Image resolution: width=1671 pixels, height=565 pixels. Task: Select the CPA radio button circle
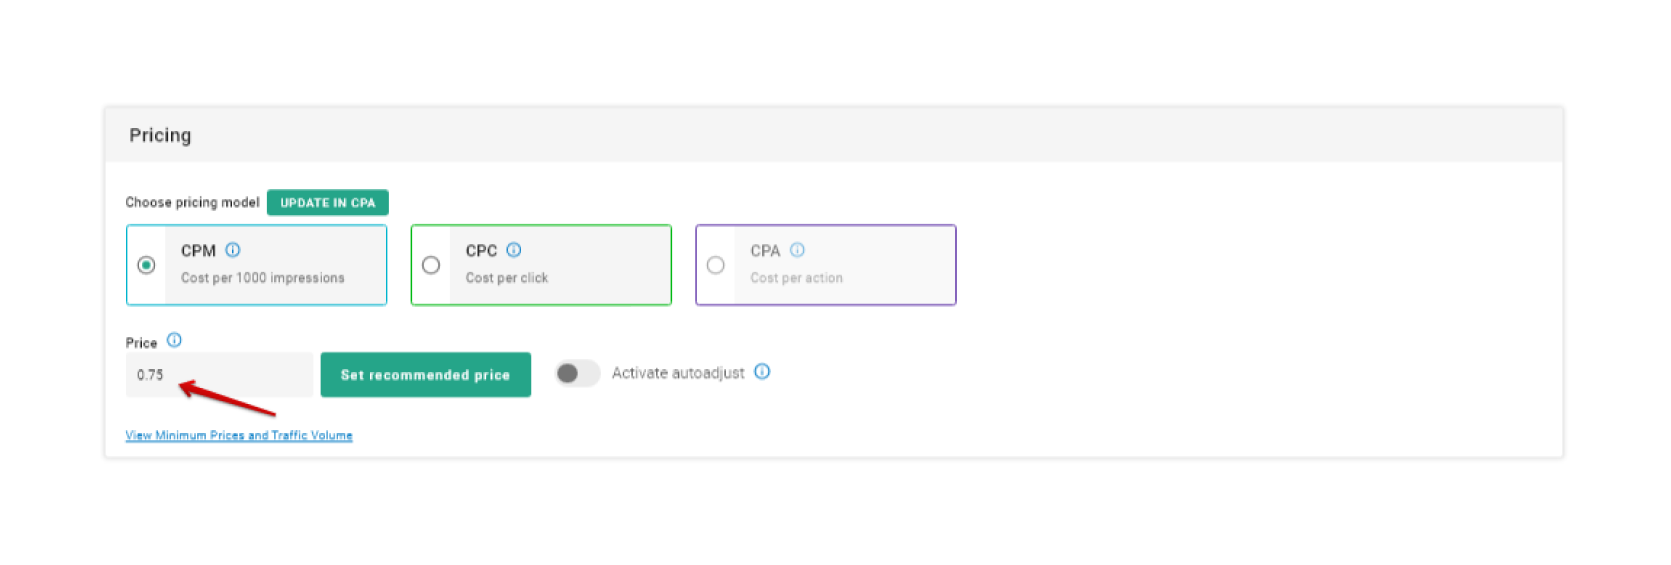pyautogui.click(x=715, y=265)
